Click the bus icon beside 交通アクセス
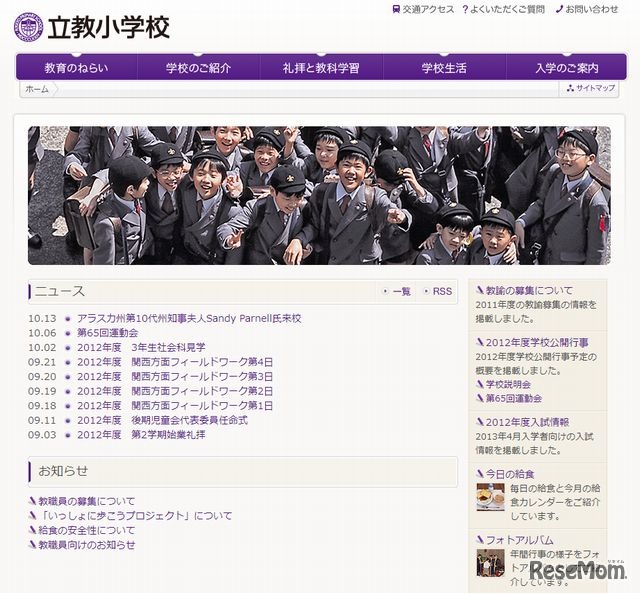 [396, 9]
